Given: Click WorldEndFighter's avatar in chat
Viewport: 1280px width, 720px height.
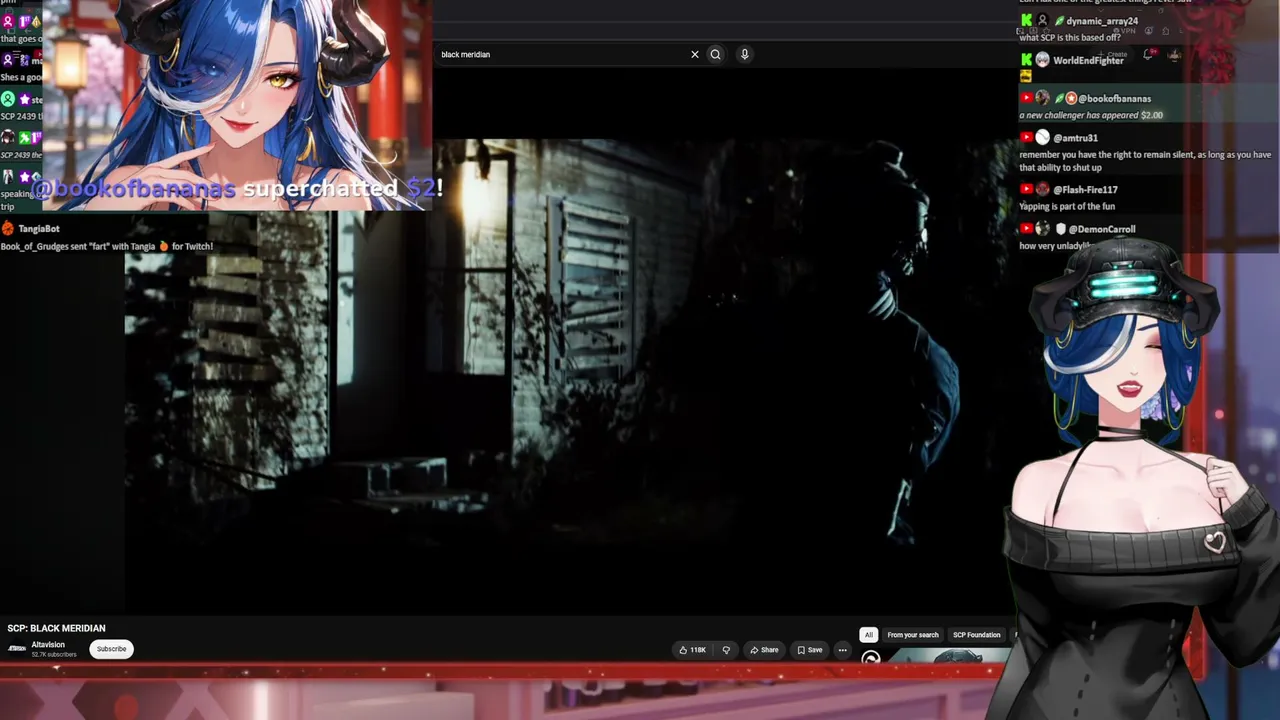Looking at the screenshot, I should [1043, 60].
